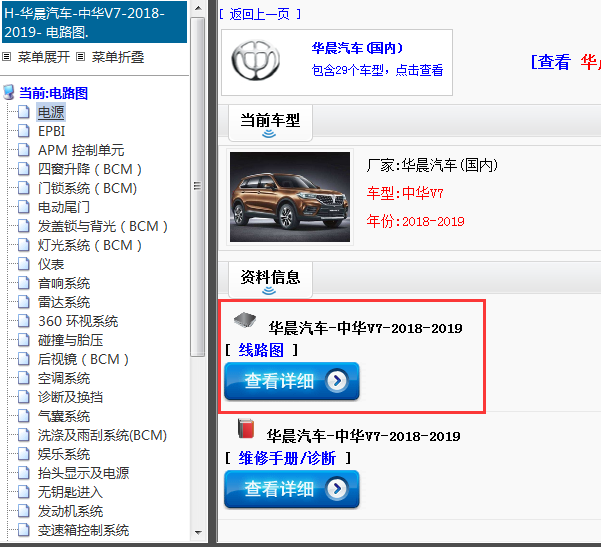Select 空调系统 entry
The height and width of the screenshot is (547, 601).
[64, 378]
